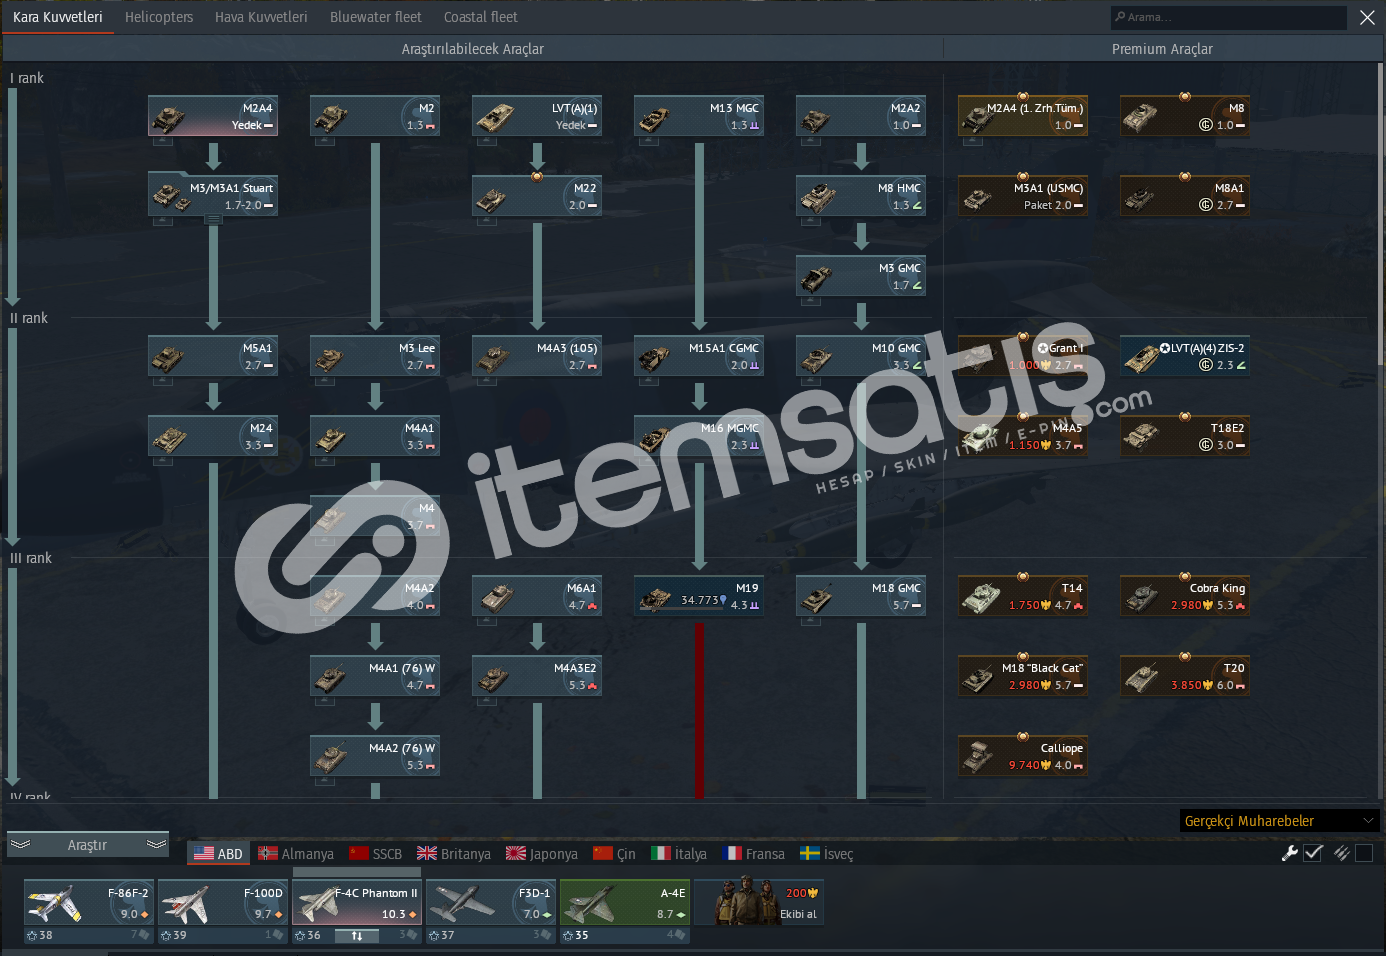Select the M15A1 CGMC vehicle card

pyautogui.click(x=699, y=356)
